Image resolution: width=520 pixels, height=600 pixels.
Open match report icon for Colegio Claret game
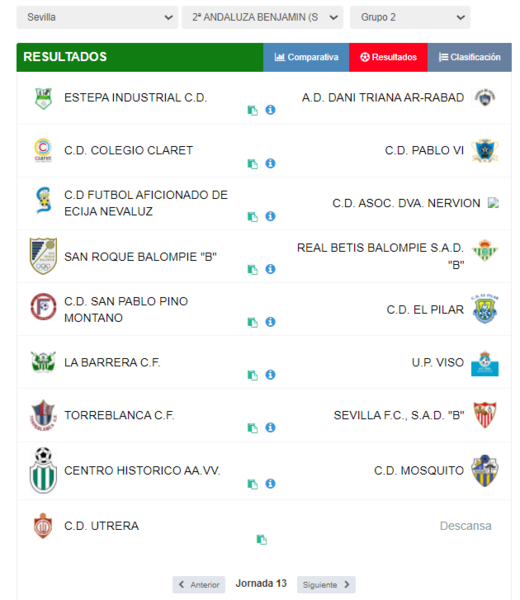[252, 164]
